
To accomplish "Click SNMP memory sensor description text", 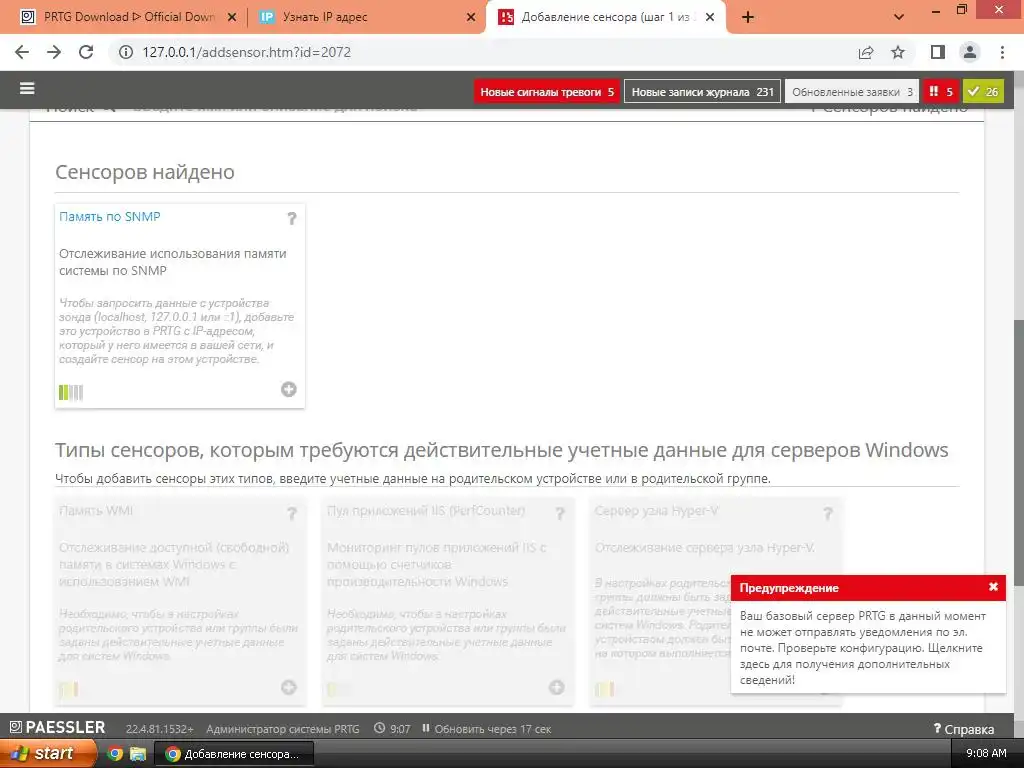I will tap(172, 262).
